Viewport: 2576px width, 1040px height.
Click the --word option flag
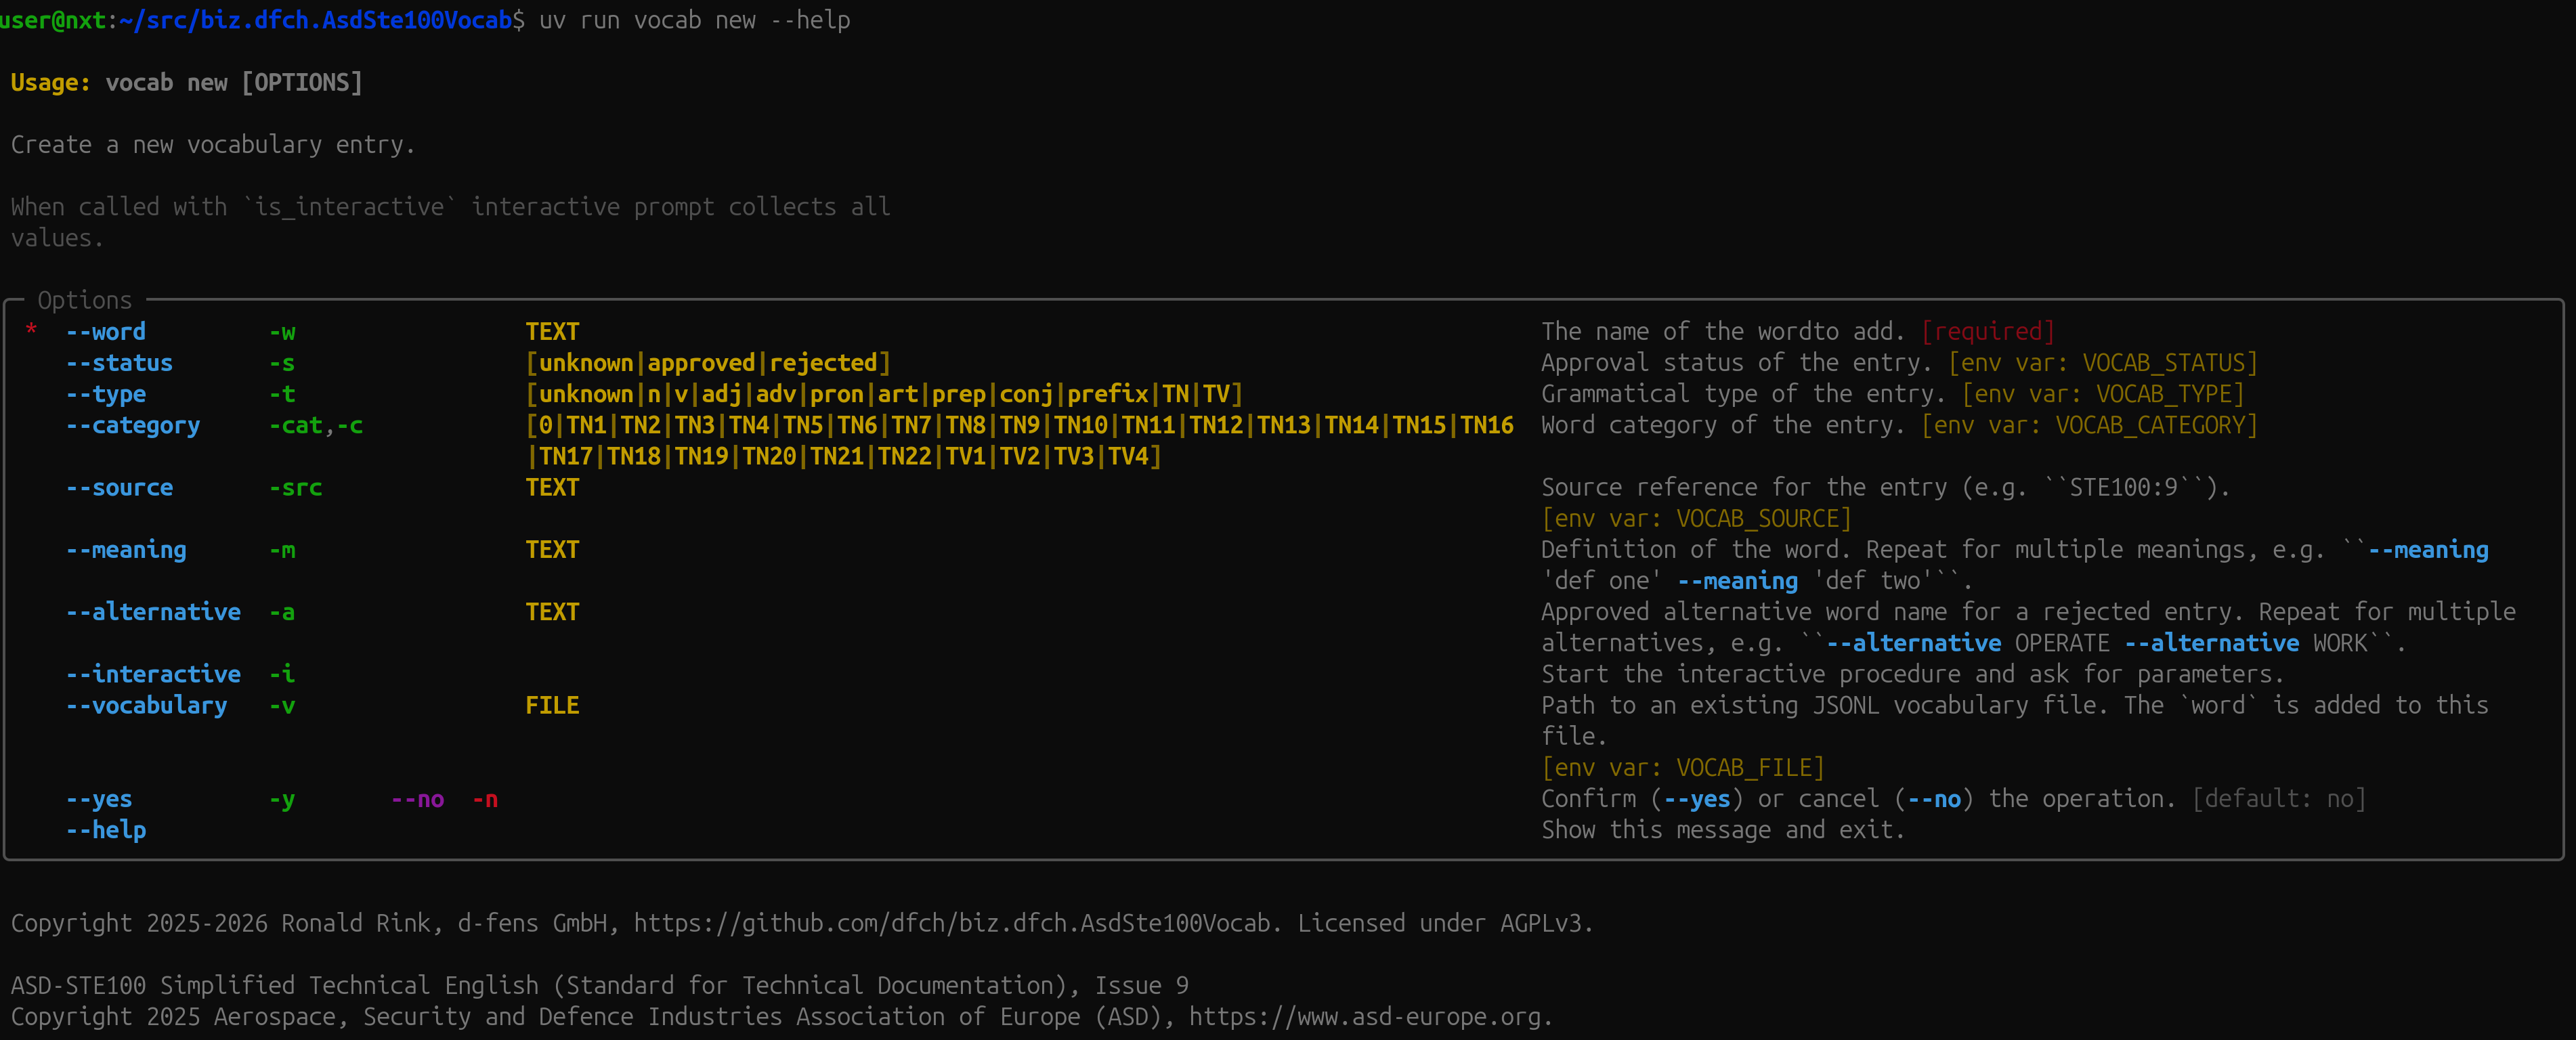[105, 331]
